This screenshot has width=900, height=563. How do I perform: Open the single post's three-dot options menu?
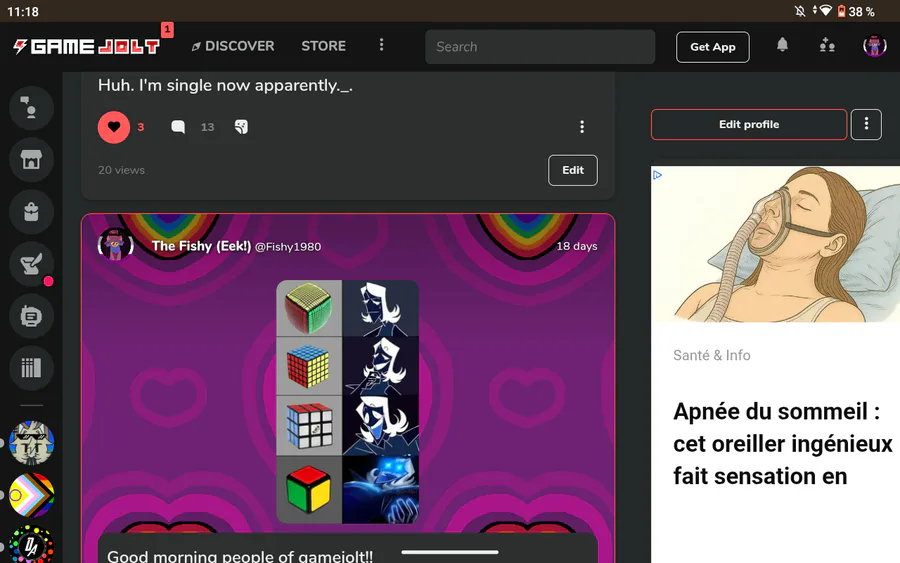click(x=582, y=127)
